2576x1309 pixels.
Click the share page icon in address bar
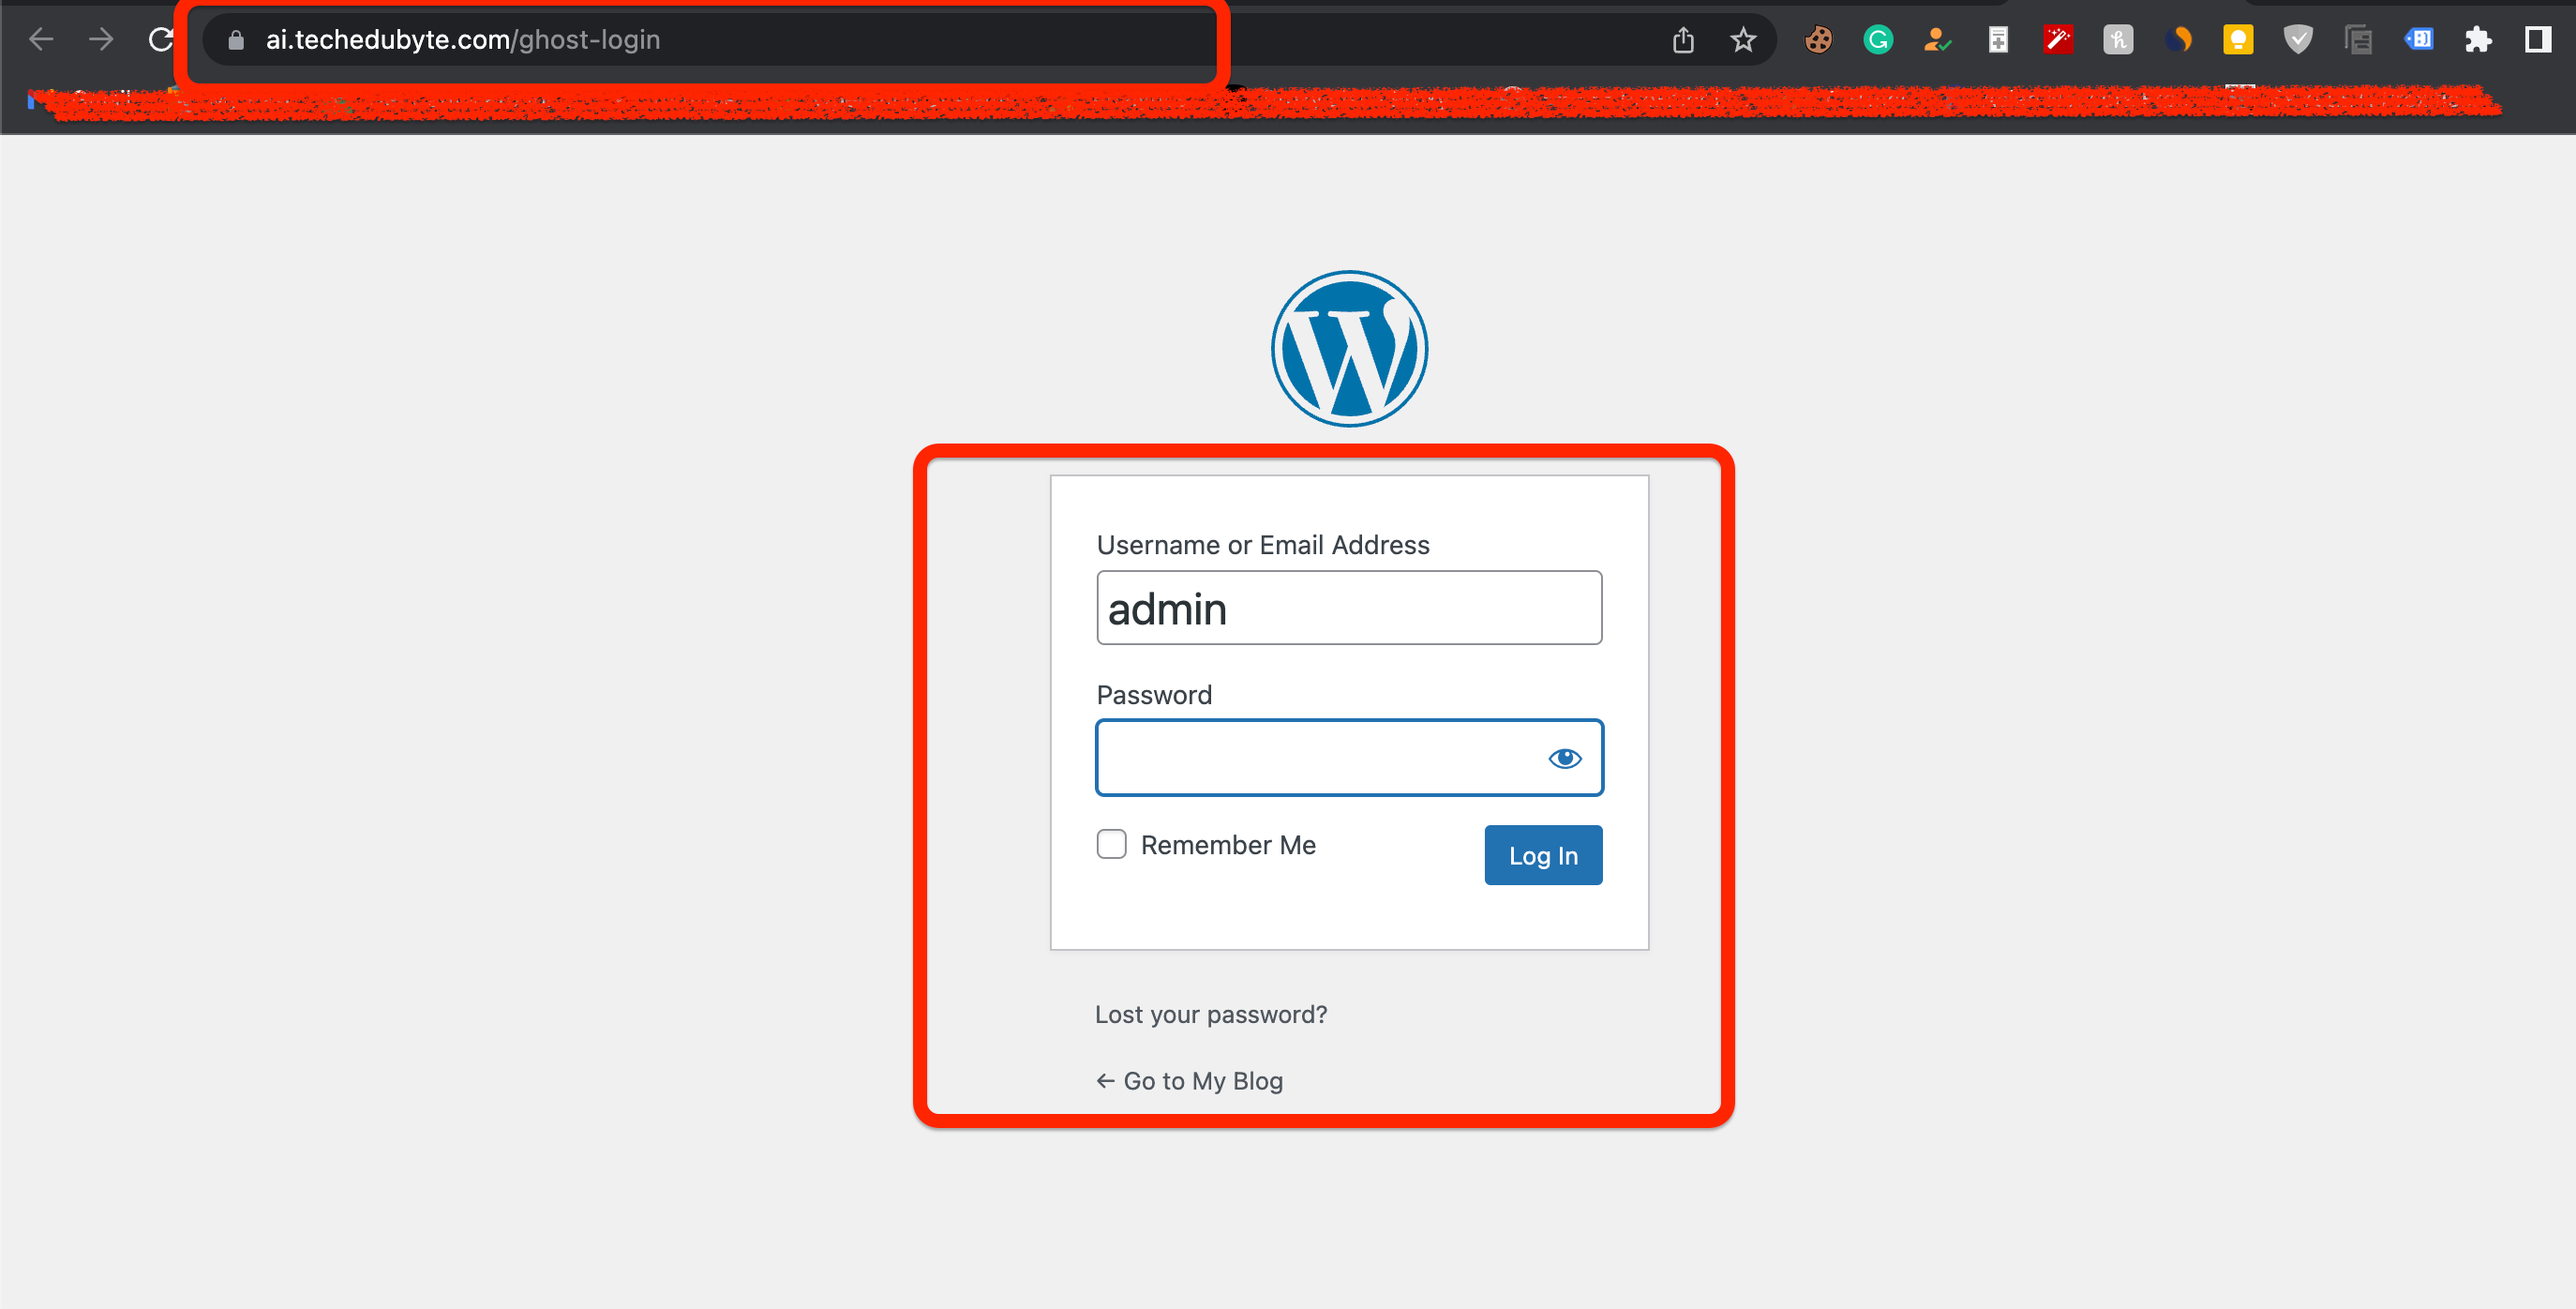click(x=1683, y=40)
